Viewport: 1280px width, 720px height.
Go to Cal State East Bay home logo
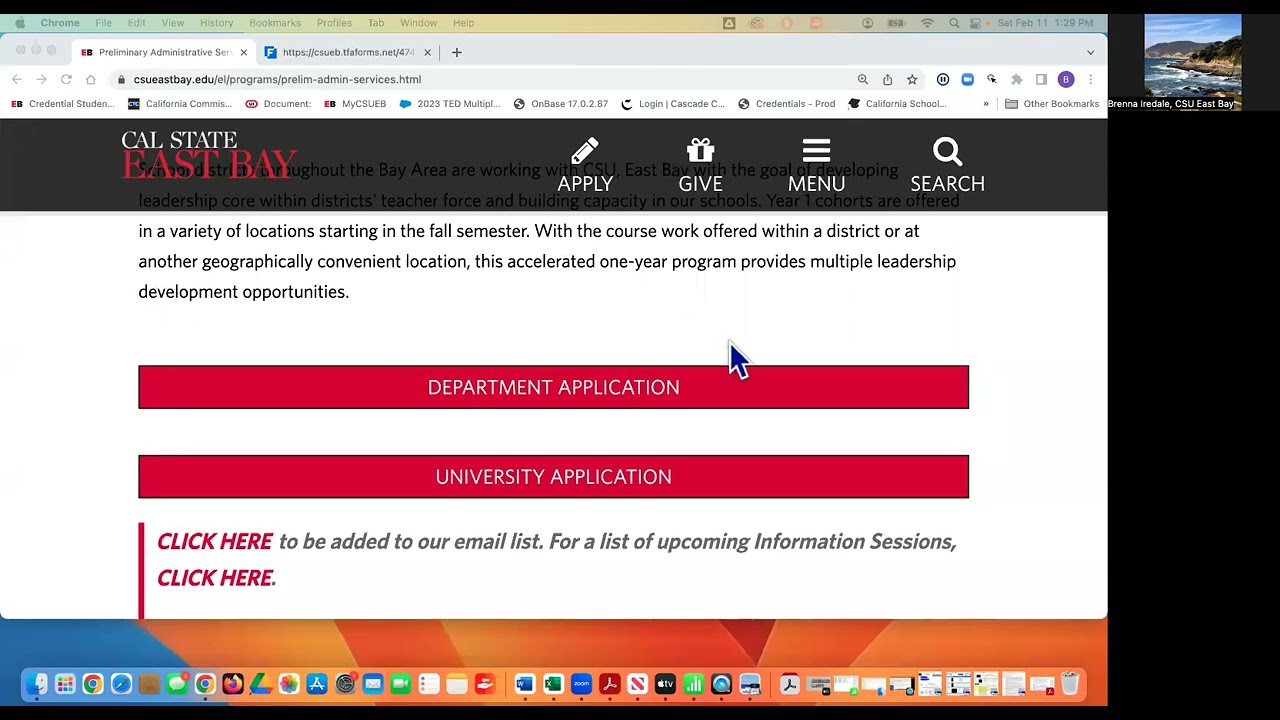pos(209,155)
